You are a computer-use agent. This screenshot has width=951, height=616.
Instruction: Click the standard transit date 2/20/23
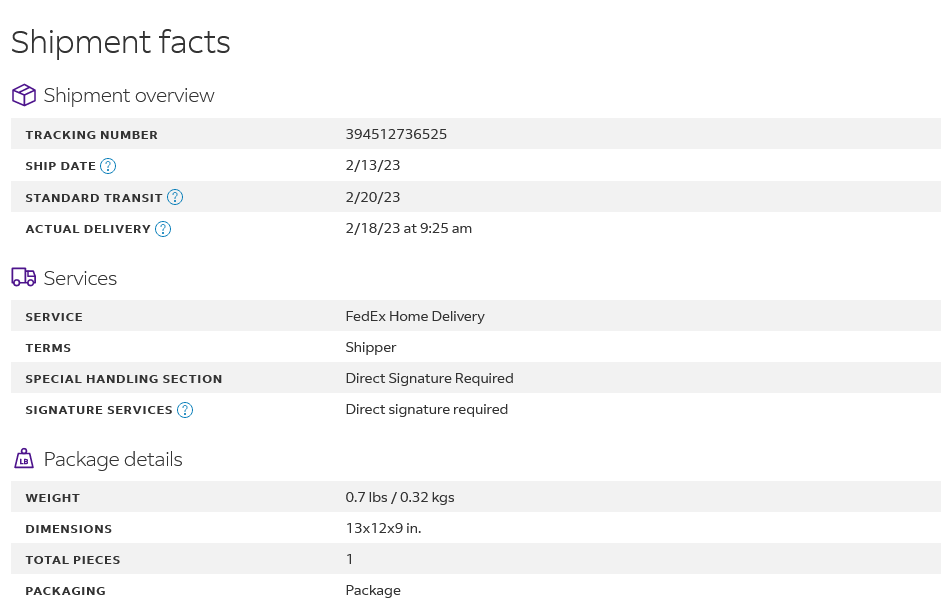click(x=372, y=197)
